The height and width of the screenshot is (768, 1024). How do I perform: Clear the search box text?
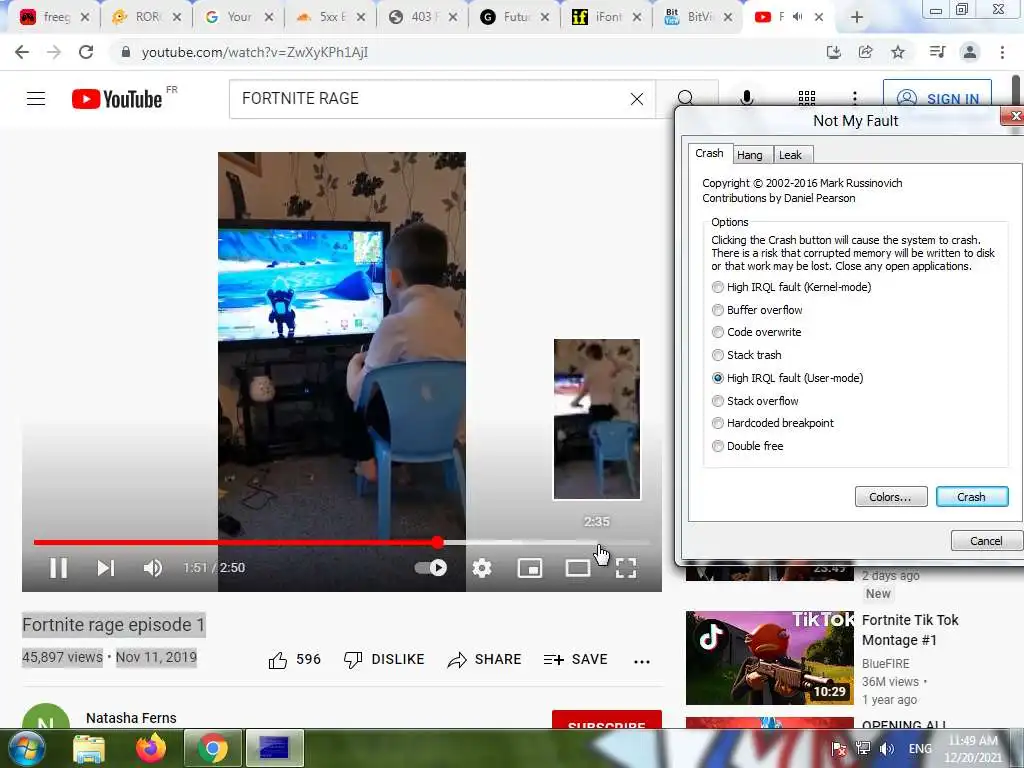tap(637, 99)
